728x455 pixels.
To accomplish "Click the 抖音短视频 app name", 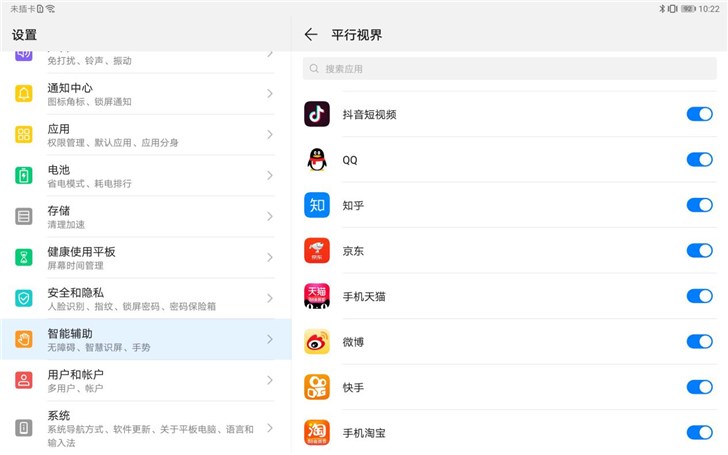I will point(369,114).
